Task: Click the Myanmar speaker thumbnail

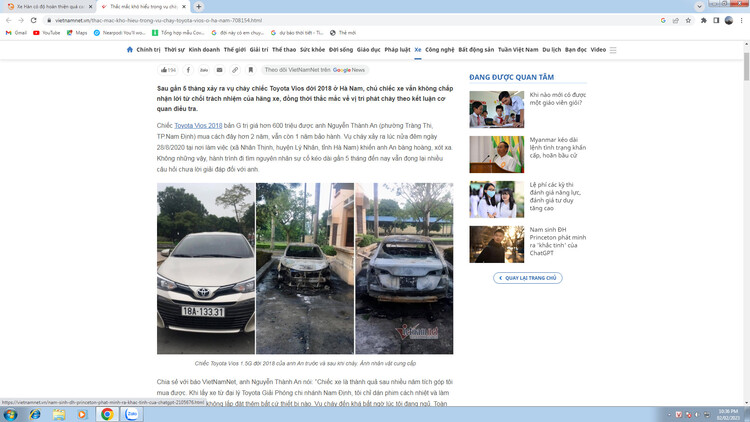Action: [496, 155]
